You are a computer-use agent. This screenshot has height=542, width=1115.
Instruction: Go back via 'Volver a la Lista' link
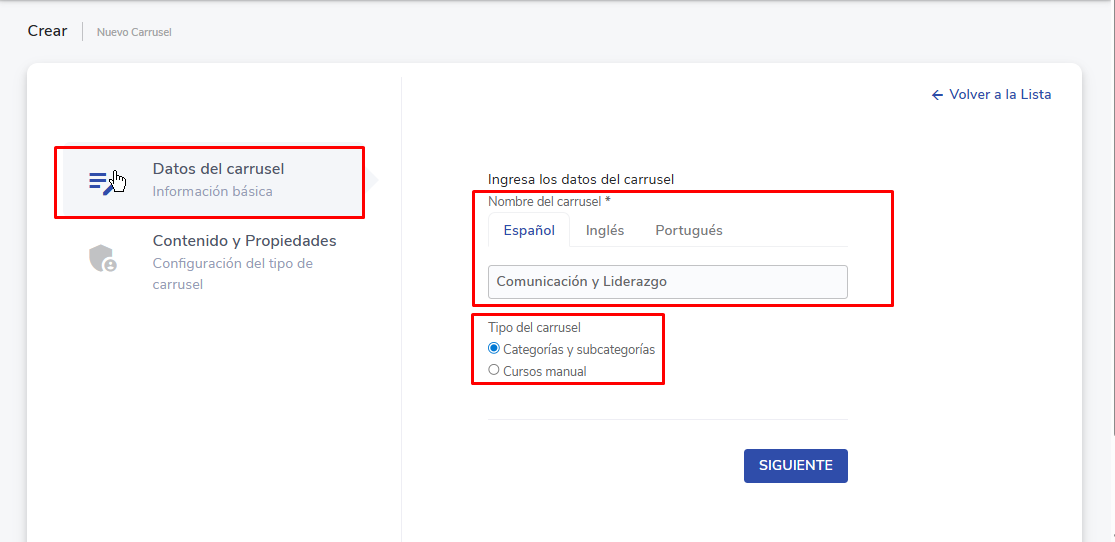[1000, 95]
